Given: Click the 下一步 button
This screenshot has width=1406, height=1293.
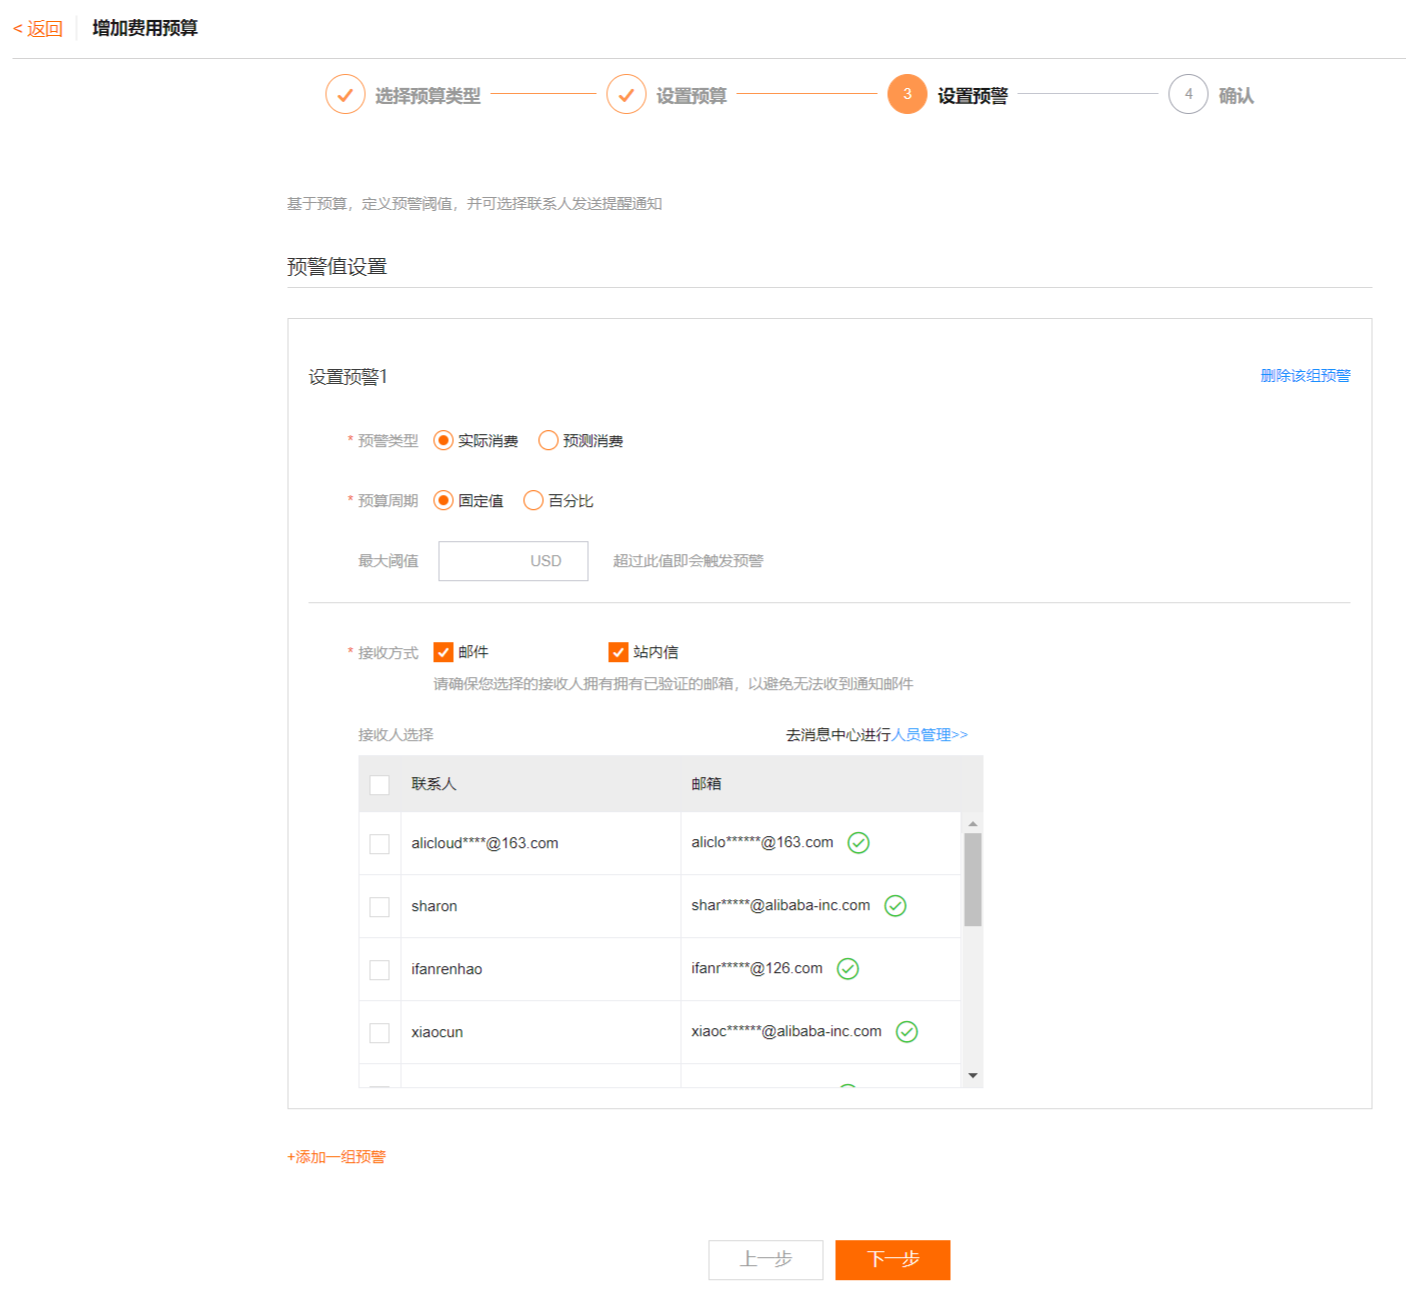Looking at the screenshot, I should click(x=893, y=1260).
